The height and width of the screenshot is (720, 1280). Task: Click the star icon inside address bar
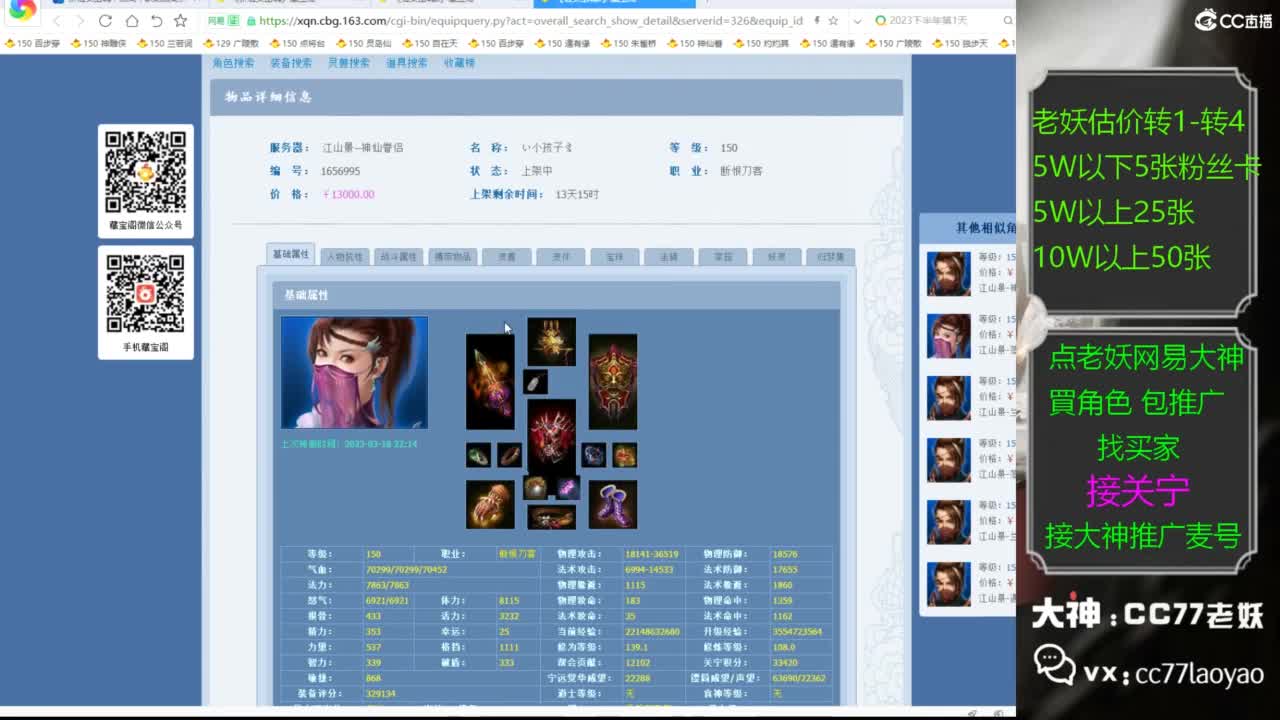[x=833, y=21]
